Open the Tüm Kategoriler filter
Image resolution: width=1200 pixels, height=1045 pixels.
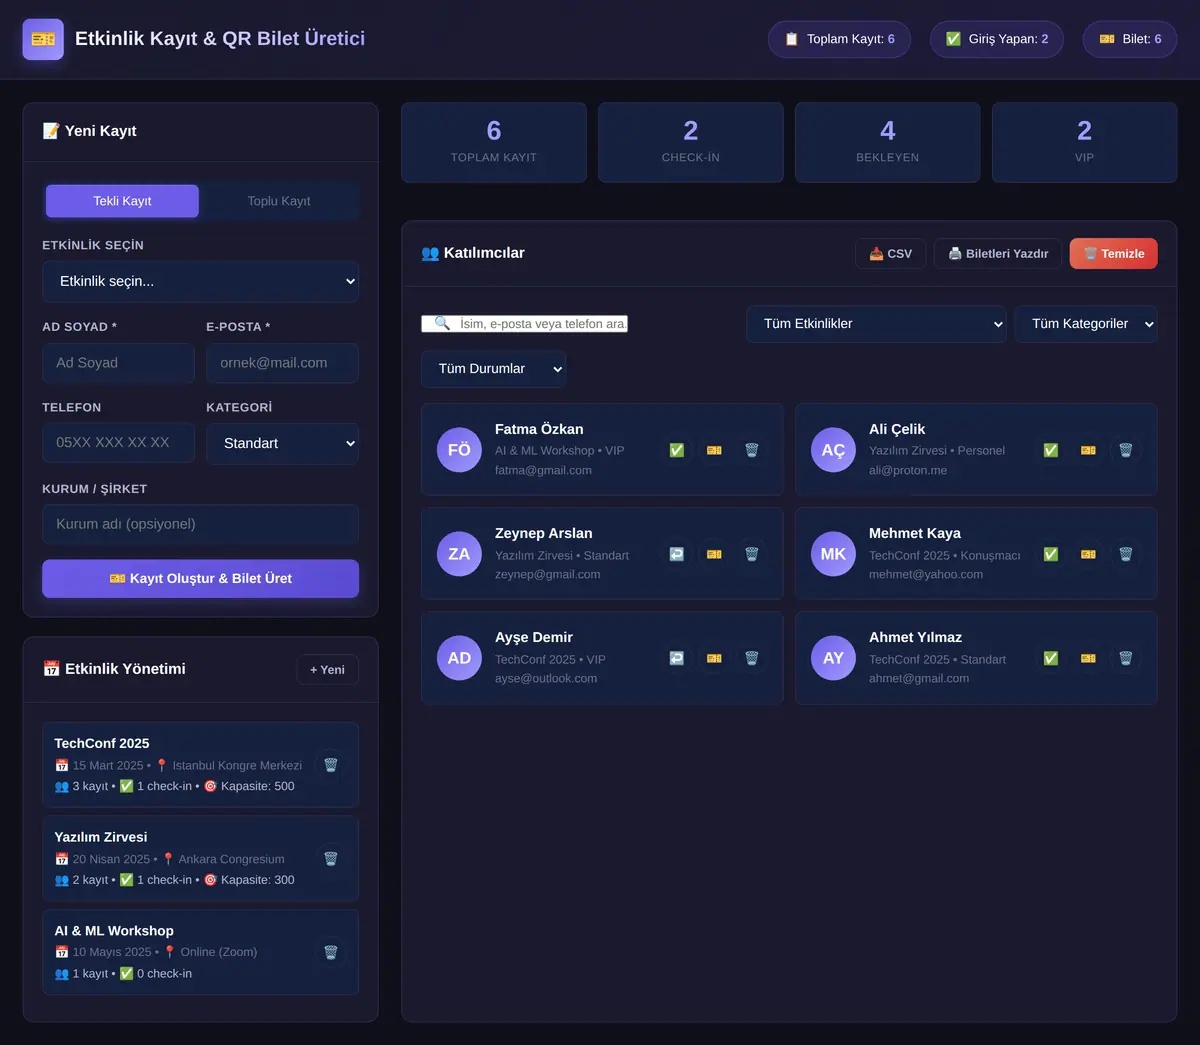point(1086,324)
